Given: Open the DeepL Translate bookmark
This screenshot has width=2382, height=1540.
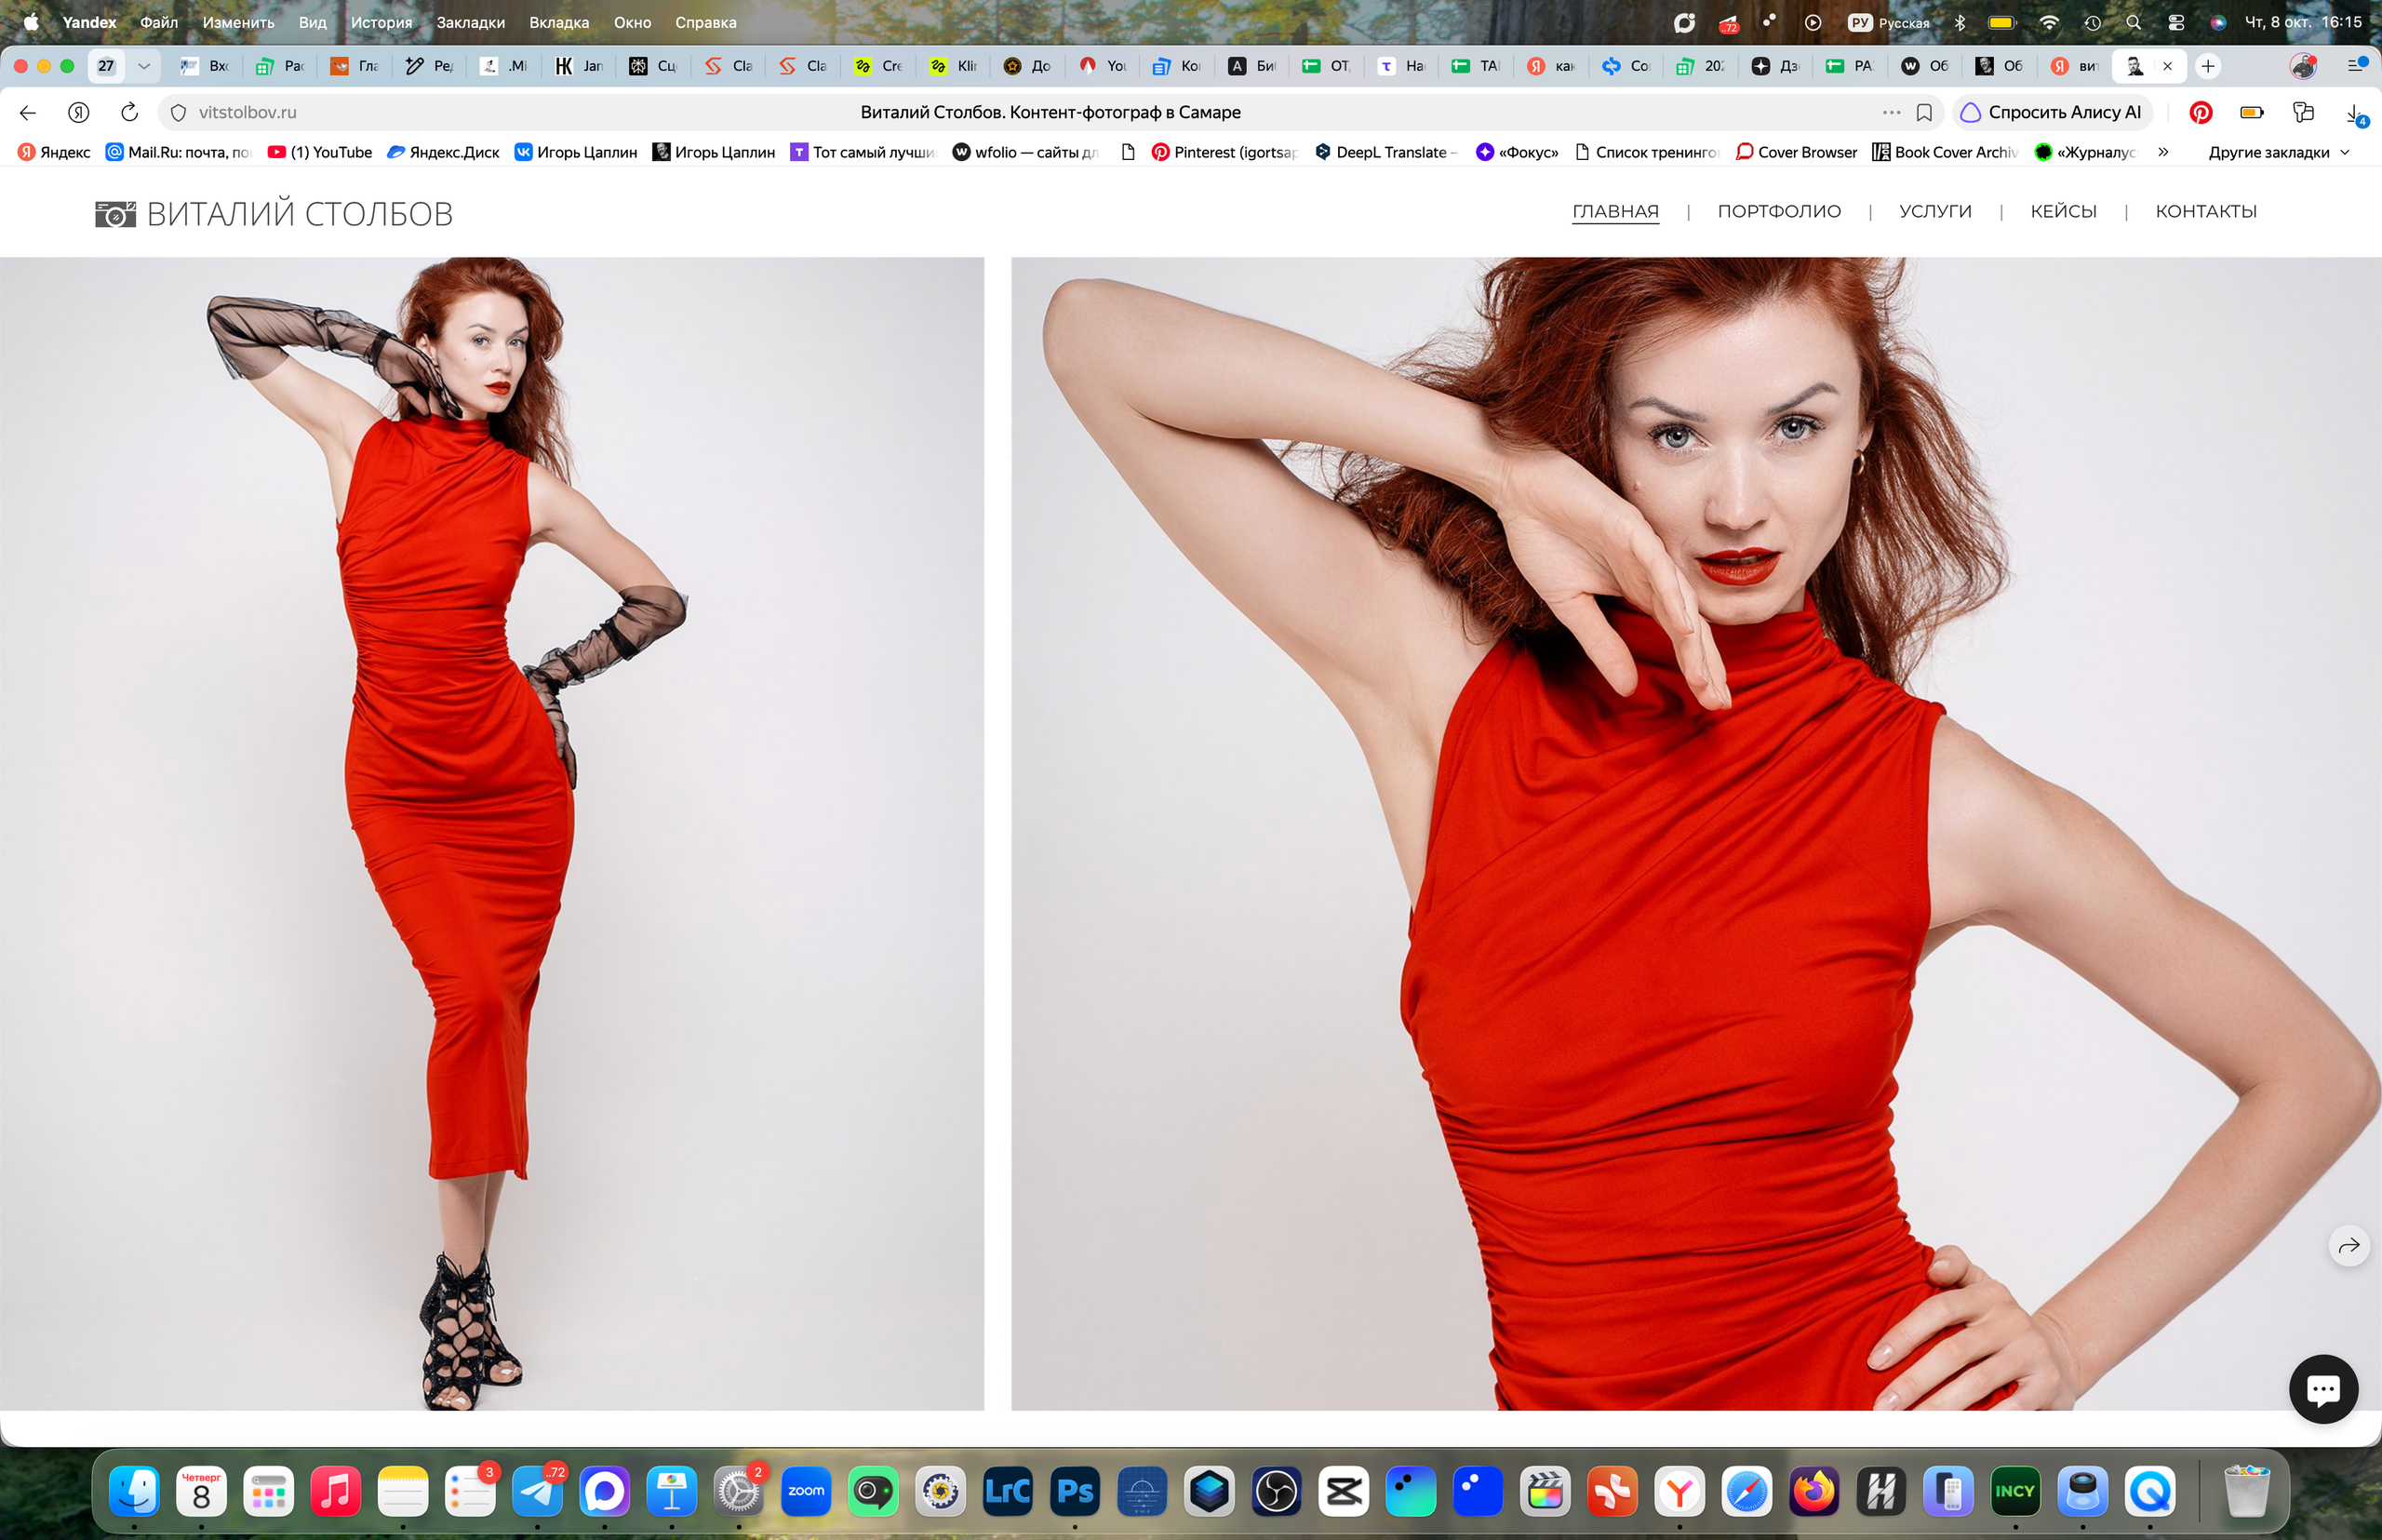Looking at the screenshot, I should click(1385, 152).
